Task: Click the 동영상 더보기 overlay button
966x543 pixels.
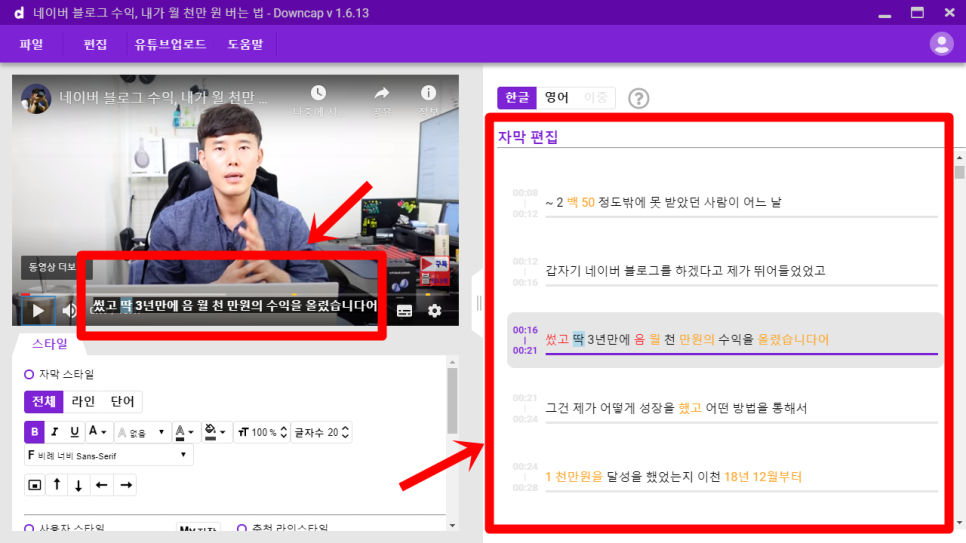Action: coord(55,267)
